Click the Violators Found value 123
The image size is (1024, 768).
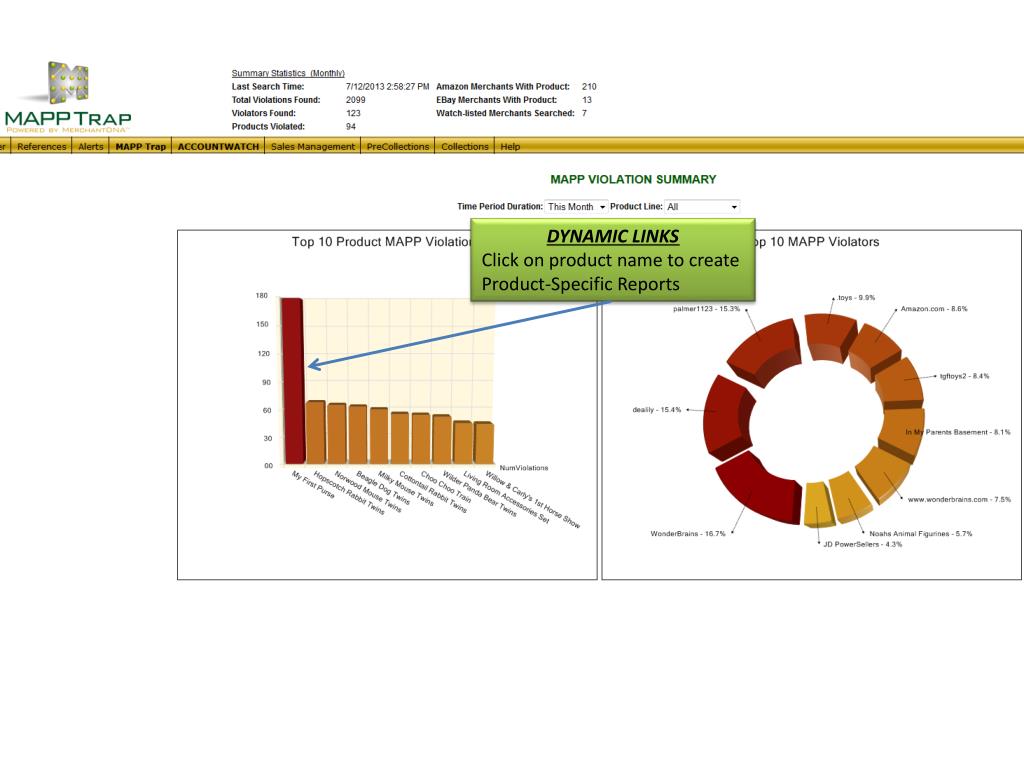pyautogui.click(x=353, y=113)
